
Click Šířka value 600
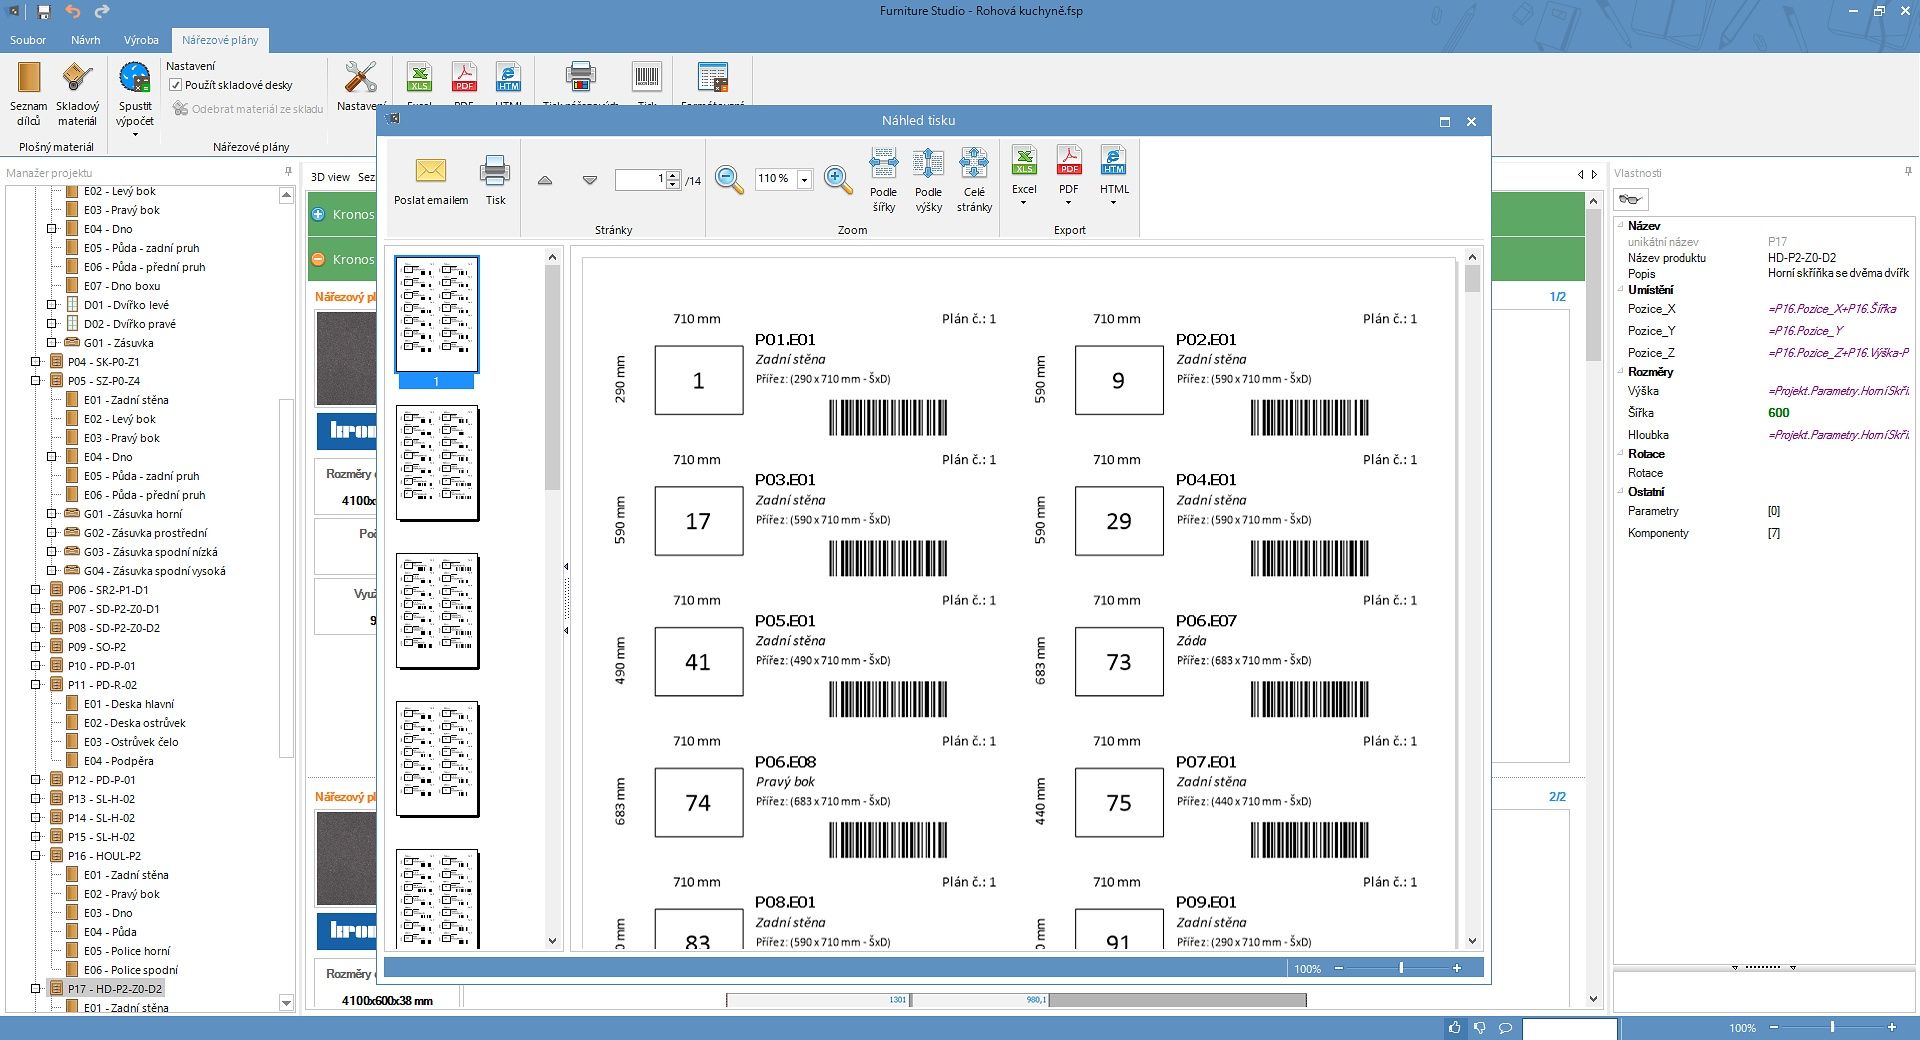tap(1778, 413)
